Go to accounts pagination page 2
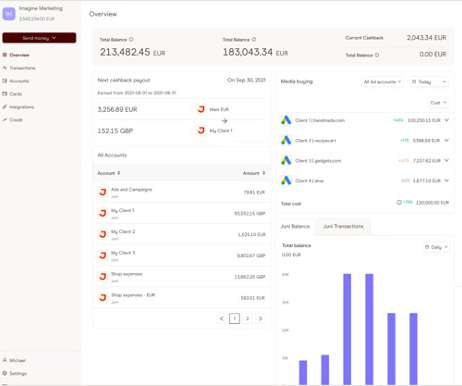Viewport: 462px width, 386px height. click(247, 319)
